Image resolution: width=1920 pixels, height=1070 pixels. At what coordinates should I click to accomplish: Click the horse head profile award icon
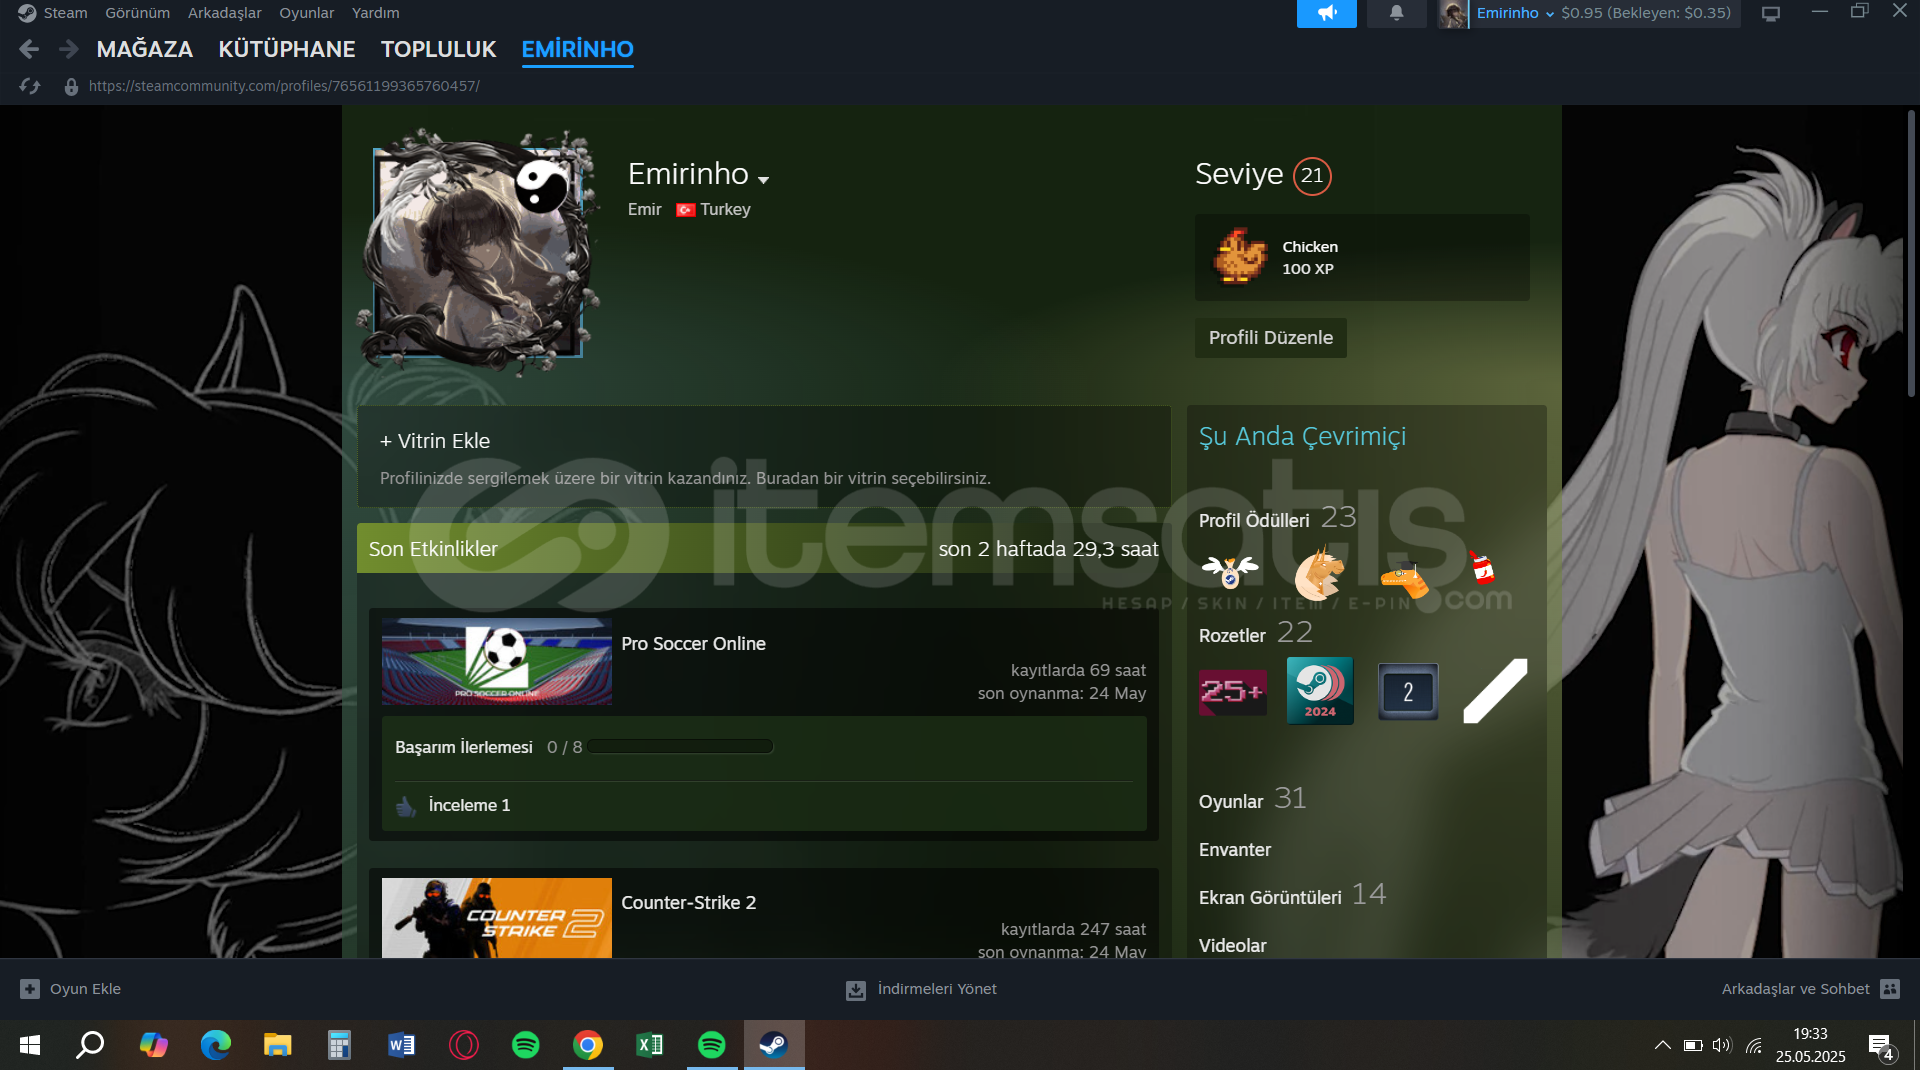[x=1318, y=573]
